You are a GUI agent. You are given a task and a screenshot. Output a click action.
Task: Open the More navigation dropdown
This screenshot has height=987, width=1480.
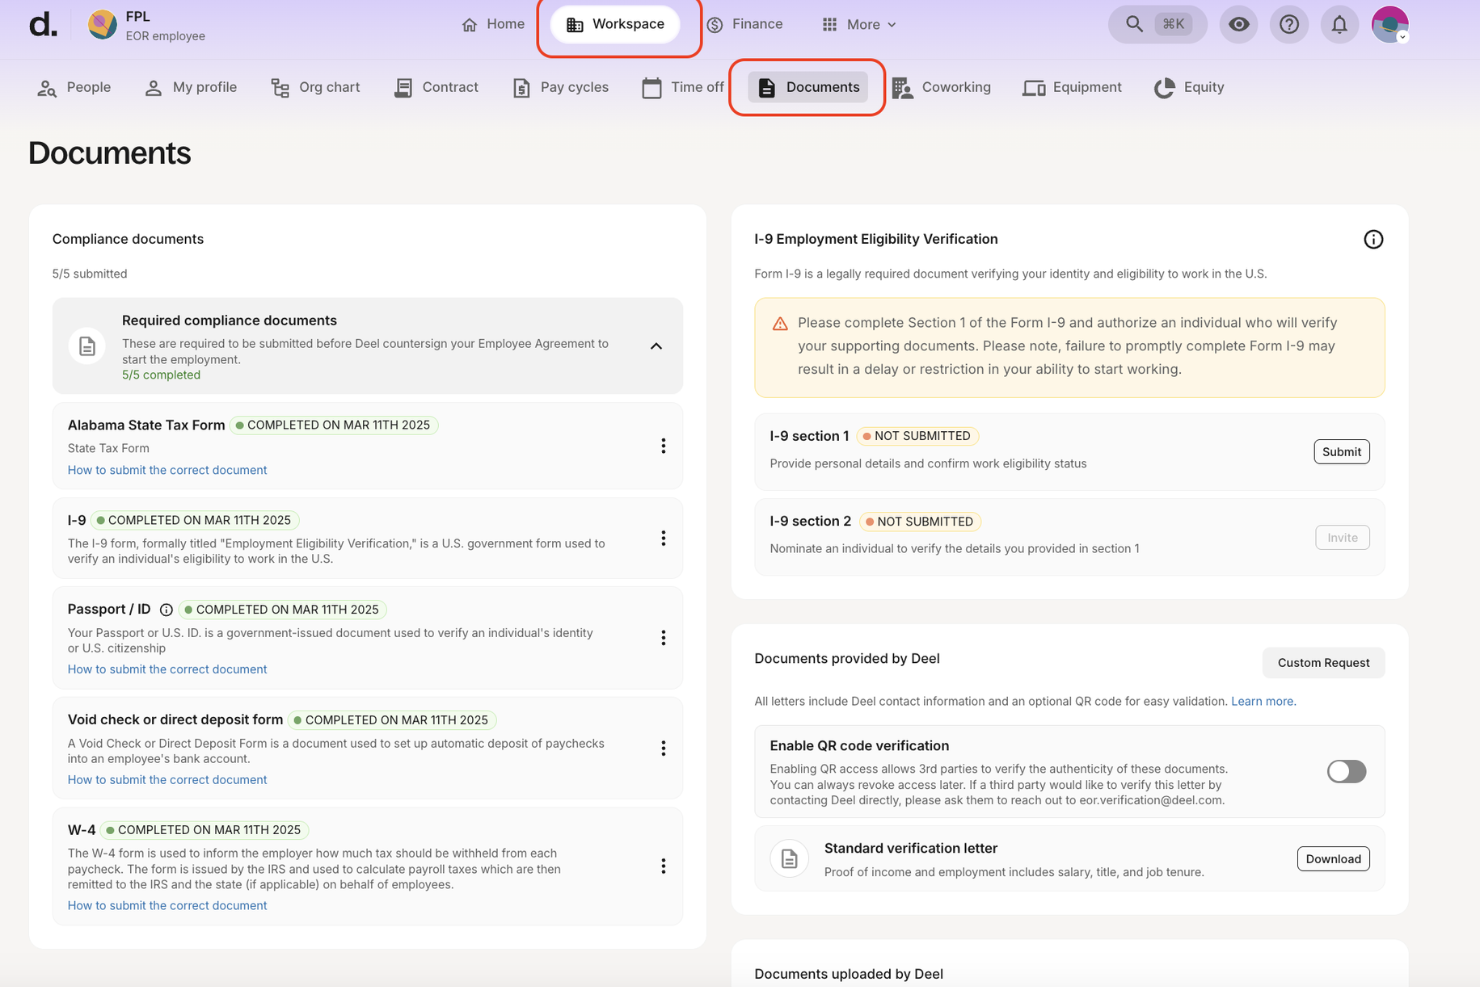coord(858,24)
